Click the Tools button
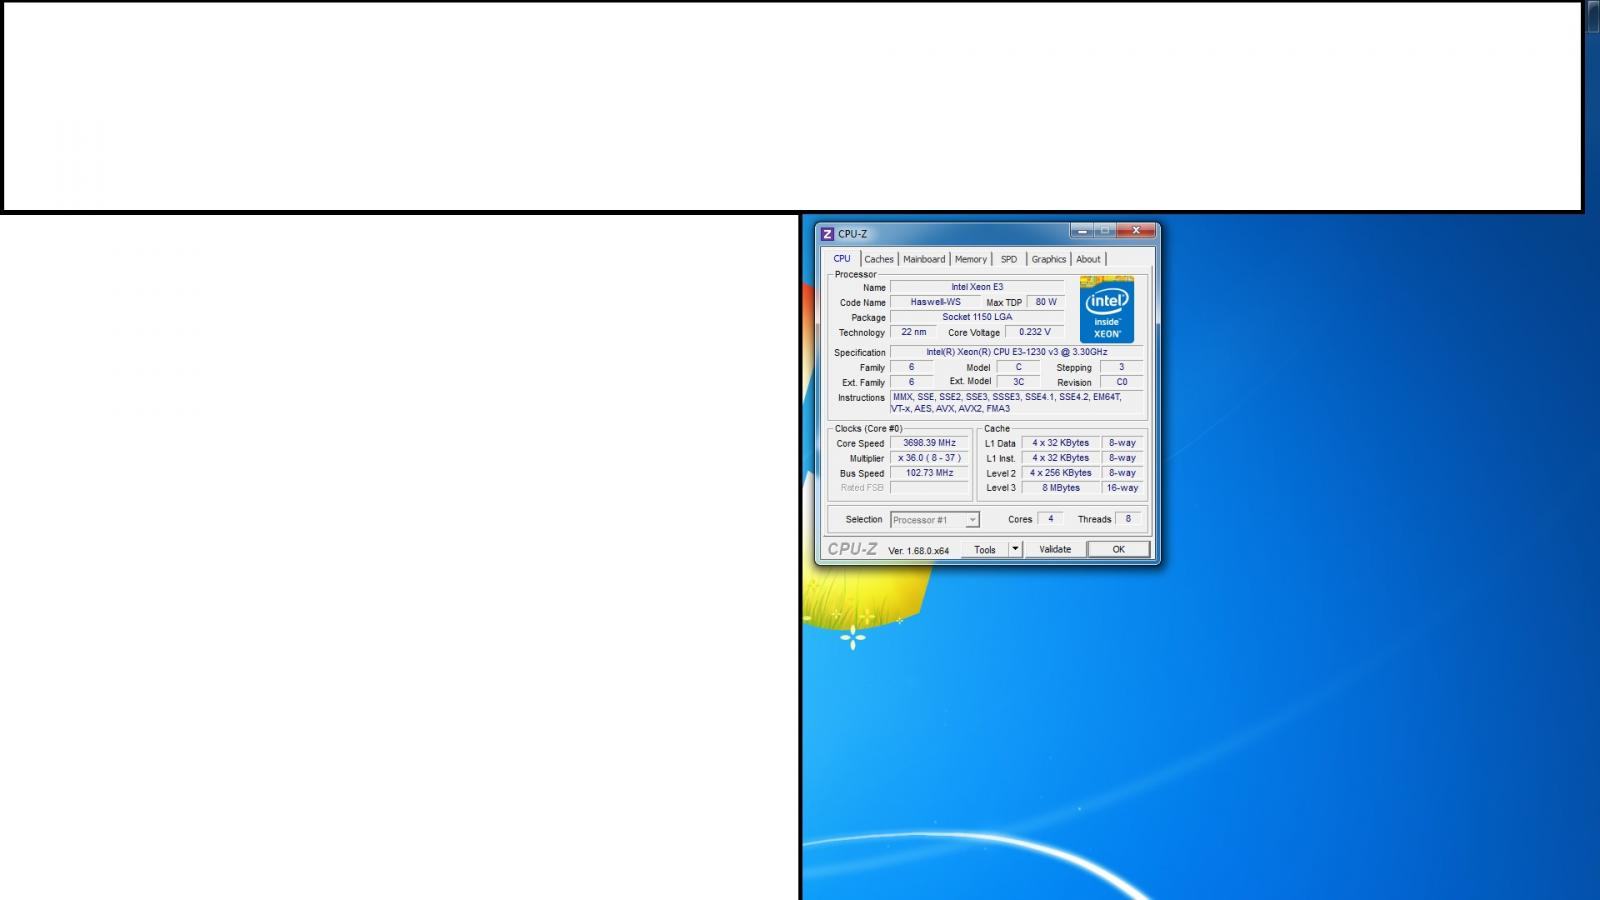This screenshot has height=900, width=1600. coord(985,549)
